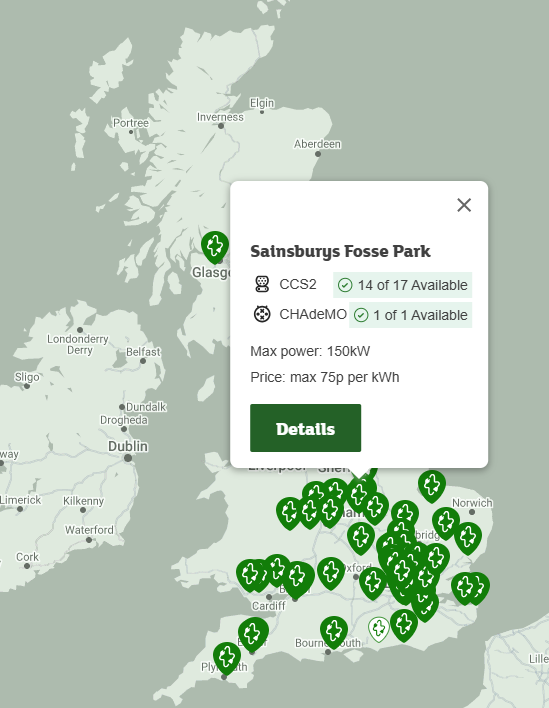Select the charger pin near Plymouth
The image size is (549, 708).
point(227,658)
